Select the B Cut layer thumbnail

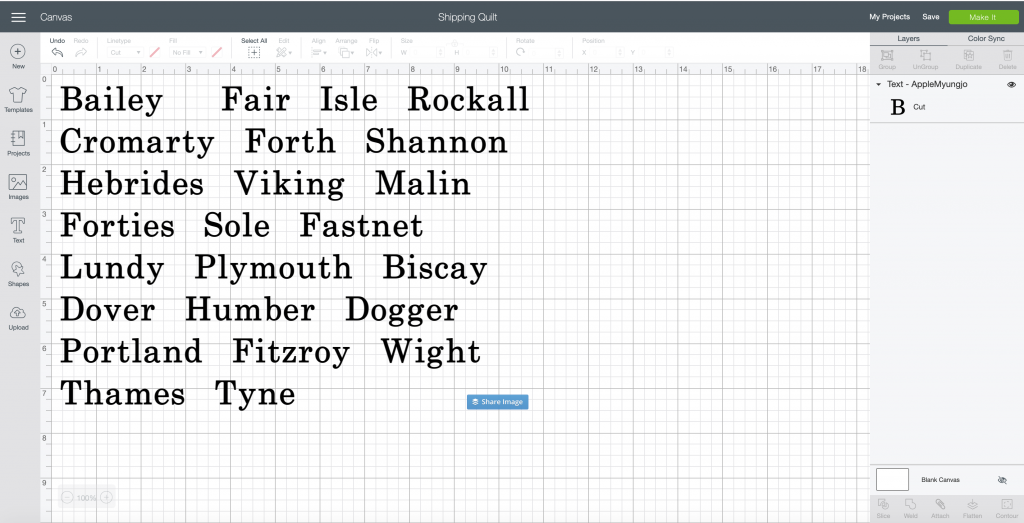click(x=898, y=107)
